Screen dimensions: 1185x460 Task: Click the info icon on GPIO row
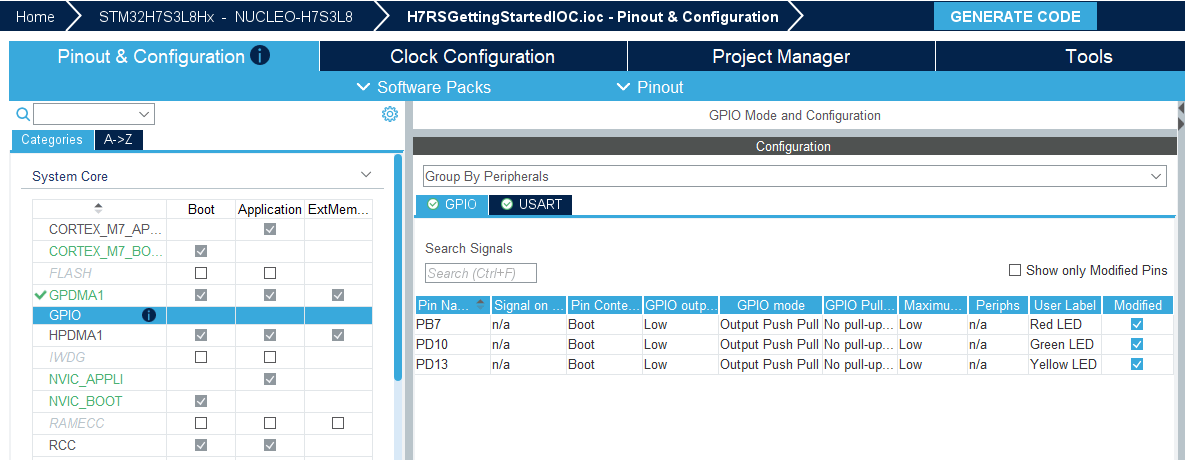click(149, 316)
